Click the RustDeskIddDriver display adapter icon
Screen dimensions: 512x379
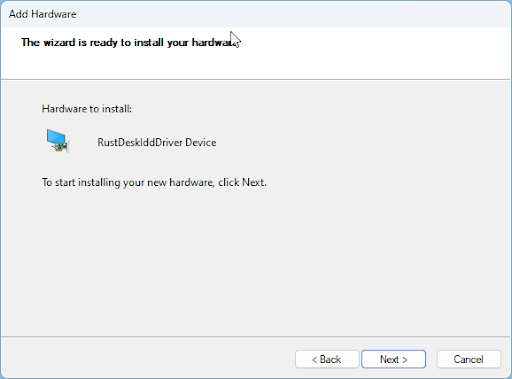pos(58,141)
